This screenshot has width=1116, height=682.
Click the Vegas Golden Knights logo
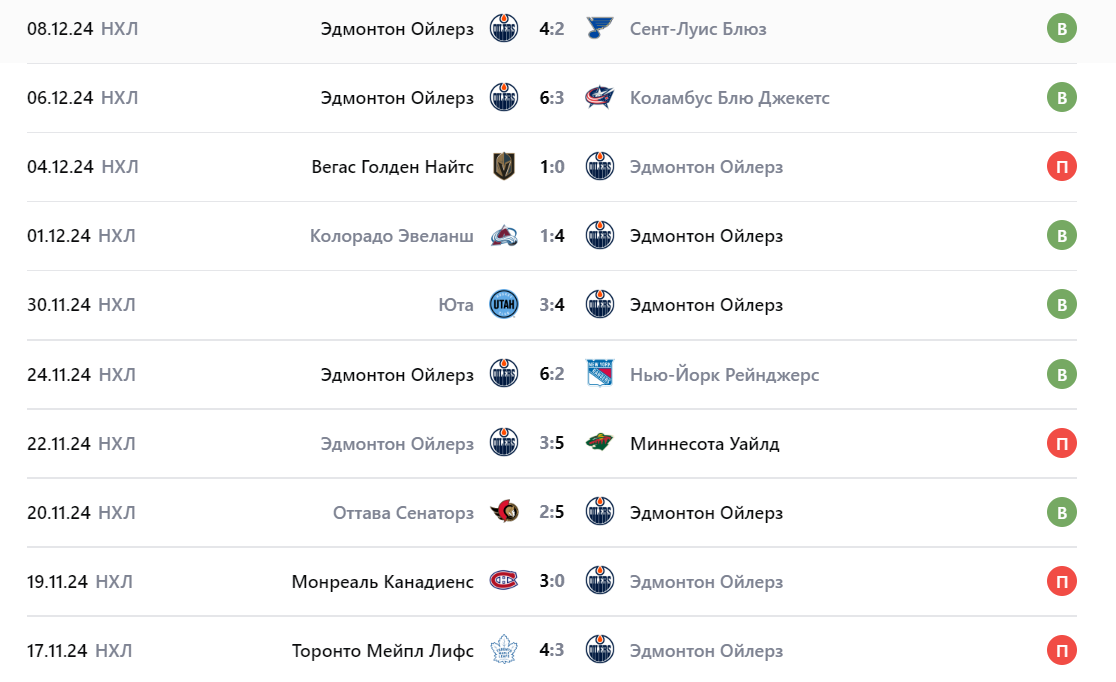(504, 166)
